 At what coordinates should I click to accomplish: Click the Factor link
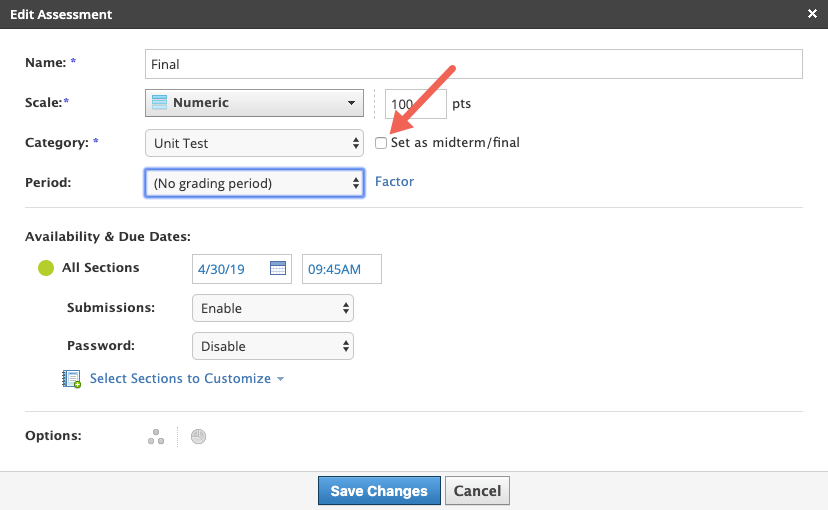[x=394, y=182]
